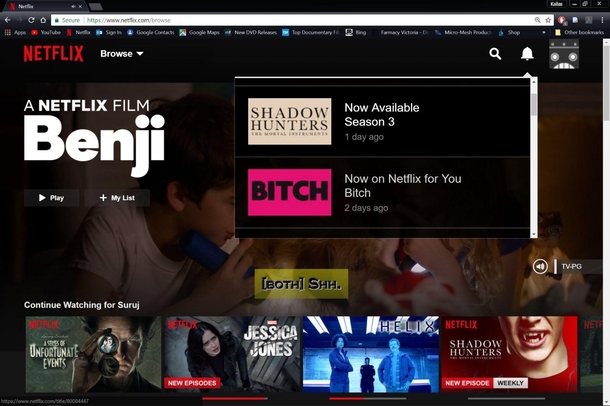Open the Browse dropdown menu

point(122,54)
